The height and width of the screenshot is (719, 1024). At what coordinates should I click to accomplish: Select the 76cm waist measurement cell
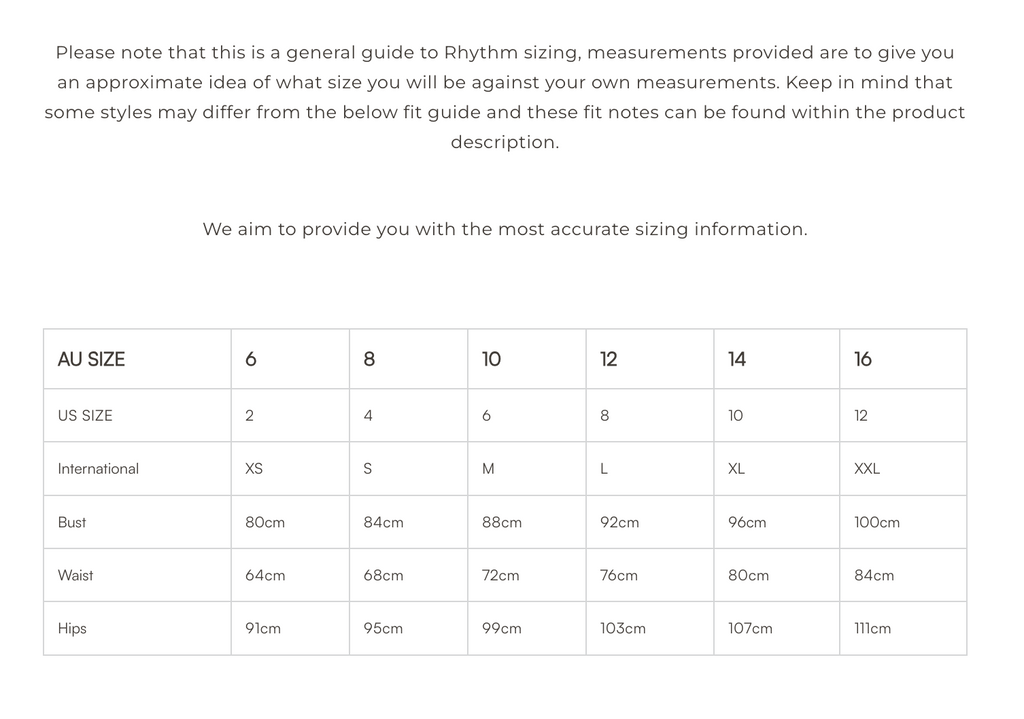tap(619, 575)
